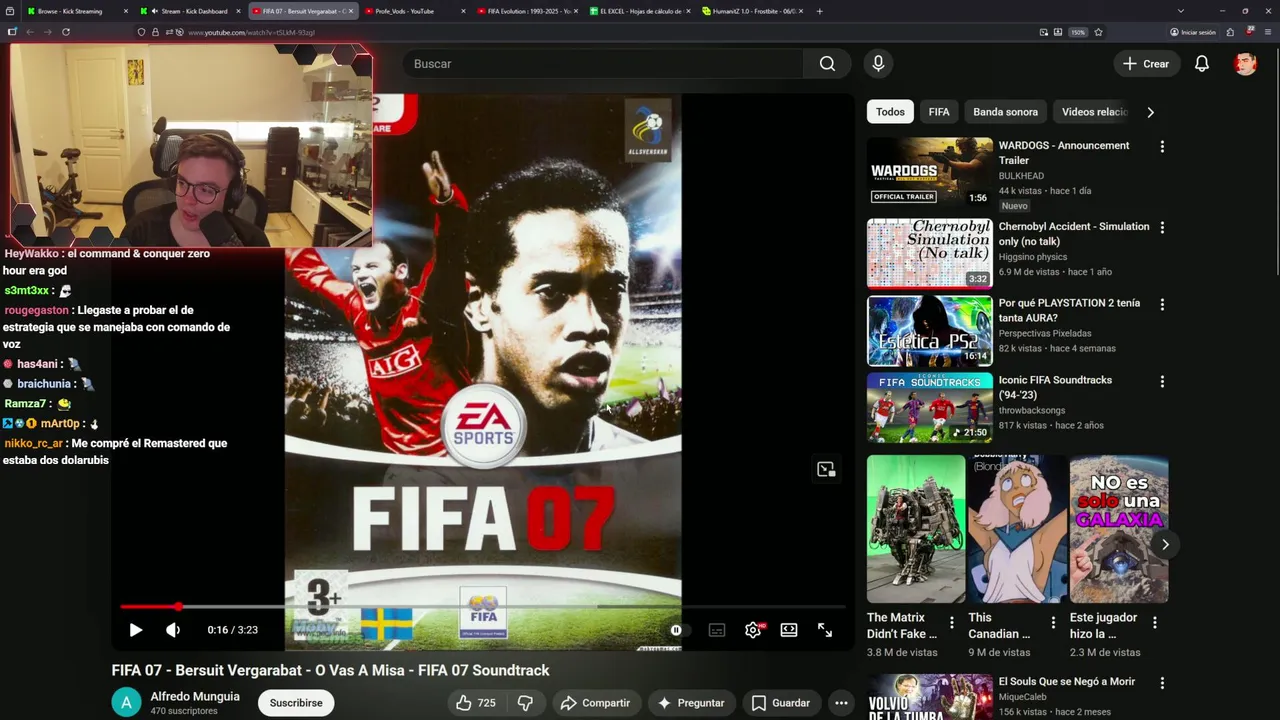Play the FIFA 07 video
Image resolution: width=1280 pixels, height=720 pixels.
[x=136, y=630]
